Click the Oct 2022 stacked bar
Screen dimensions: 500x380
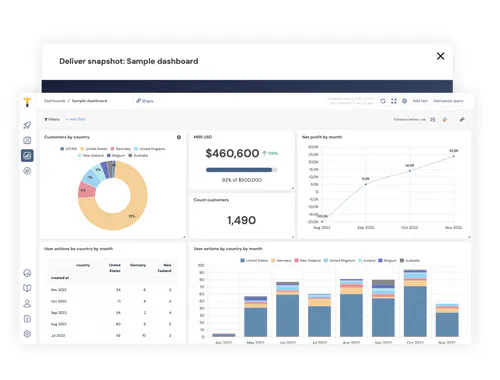click(x=415, y=303)
